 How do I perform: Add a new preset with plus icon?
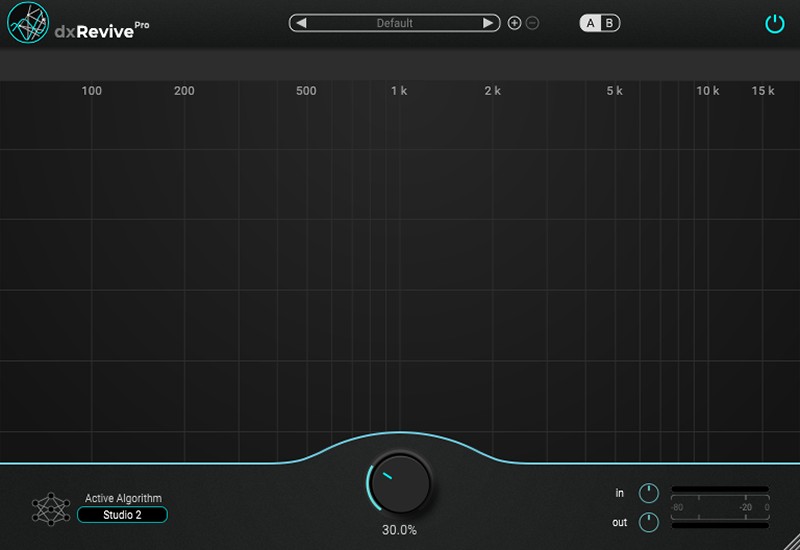pyautogui.click(x=514, y=23)
